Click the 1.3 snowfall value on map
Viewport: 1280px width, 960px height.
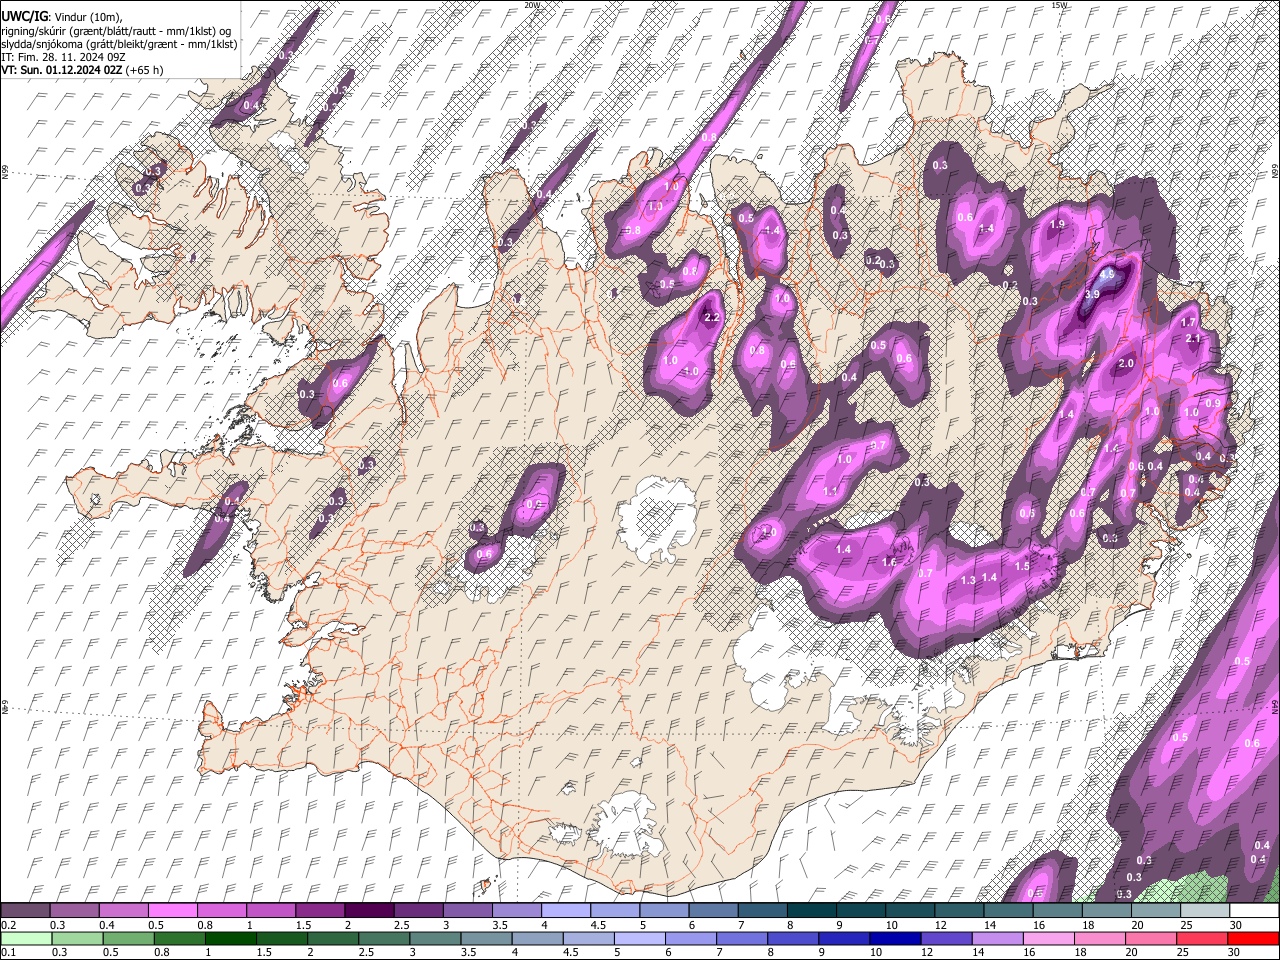pyautogui.click(x=967, y=580)
